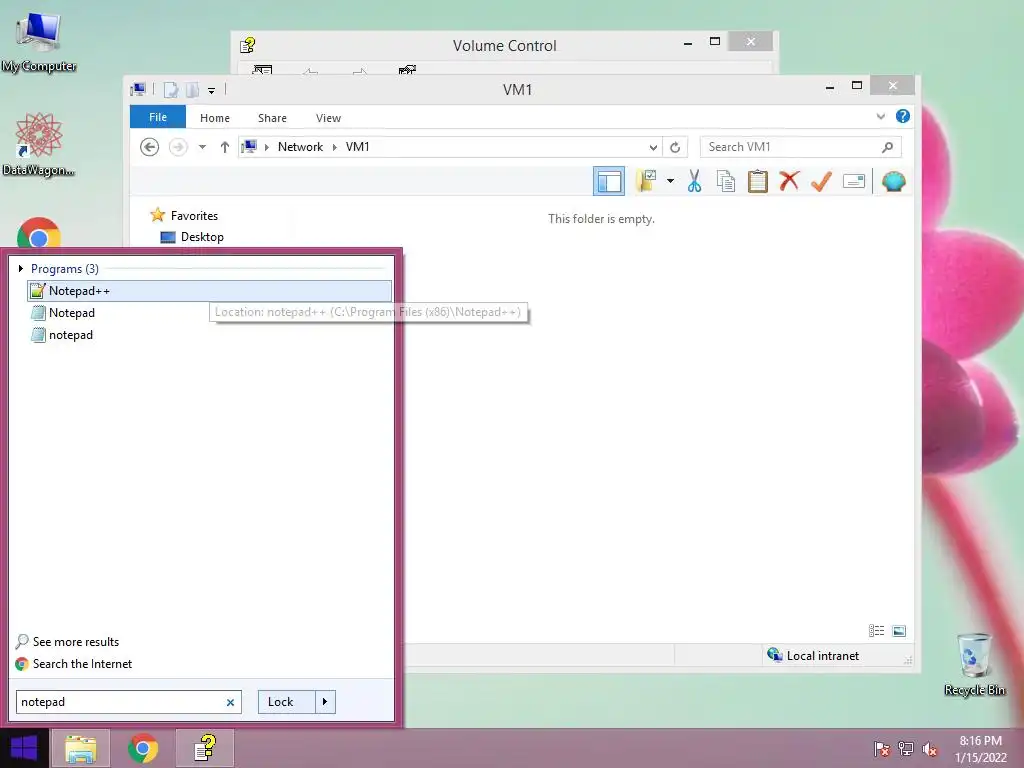Select Favorites in navigation pane
This screenshot has width=1024, height=768.
[x=194, y=216]
